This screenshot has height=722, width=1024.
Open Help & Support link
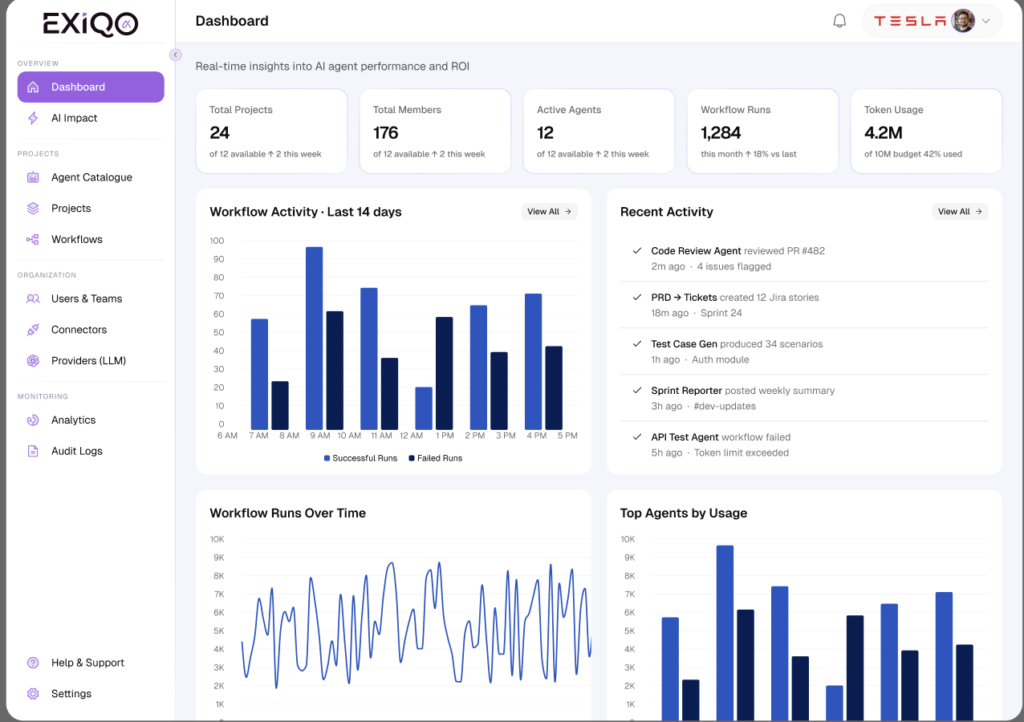pyautogui.click(x=87, y=662)
